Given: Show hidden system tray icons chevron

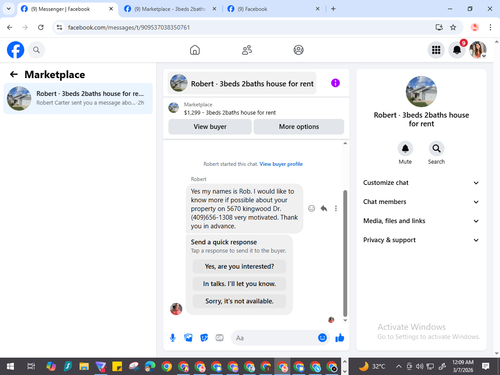Looking at the screenshot, I should (399, 367).
